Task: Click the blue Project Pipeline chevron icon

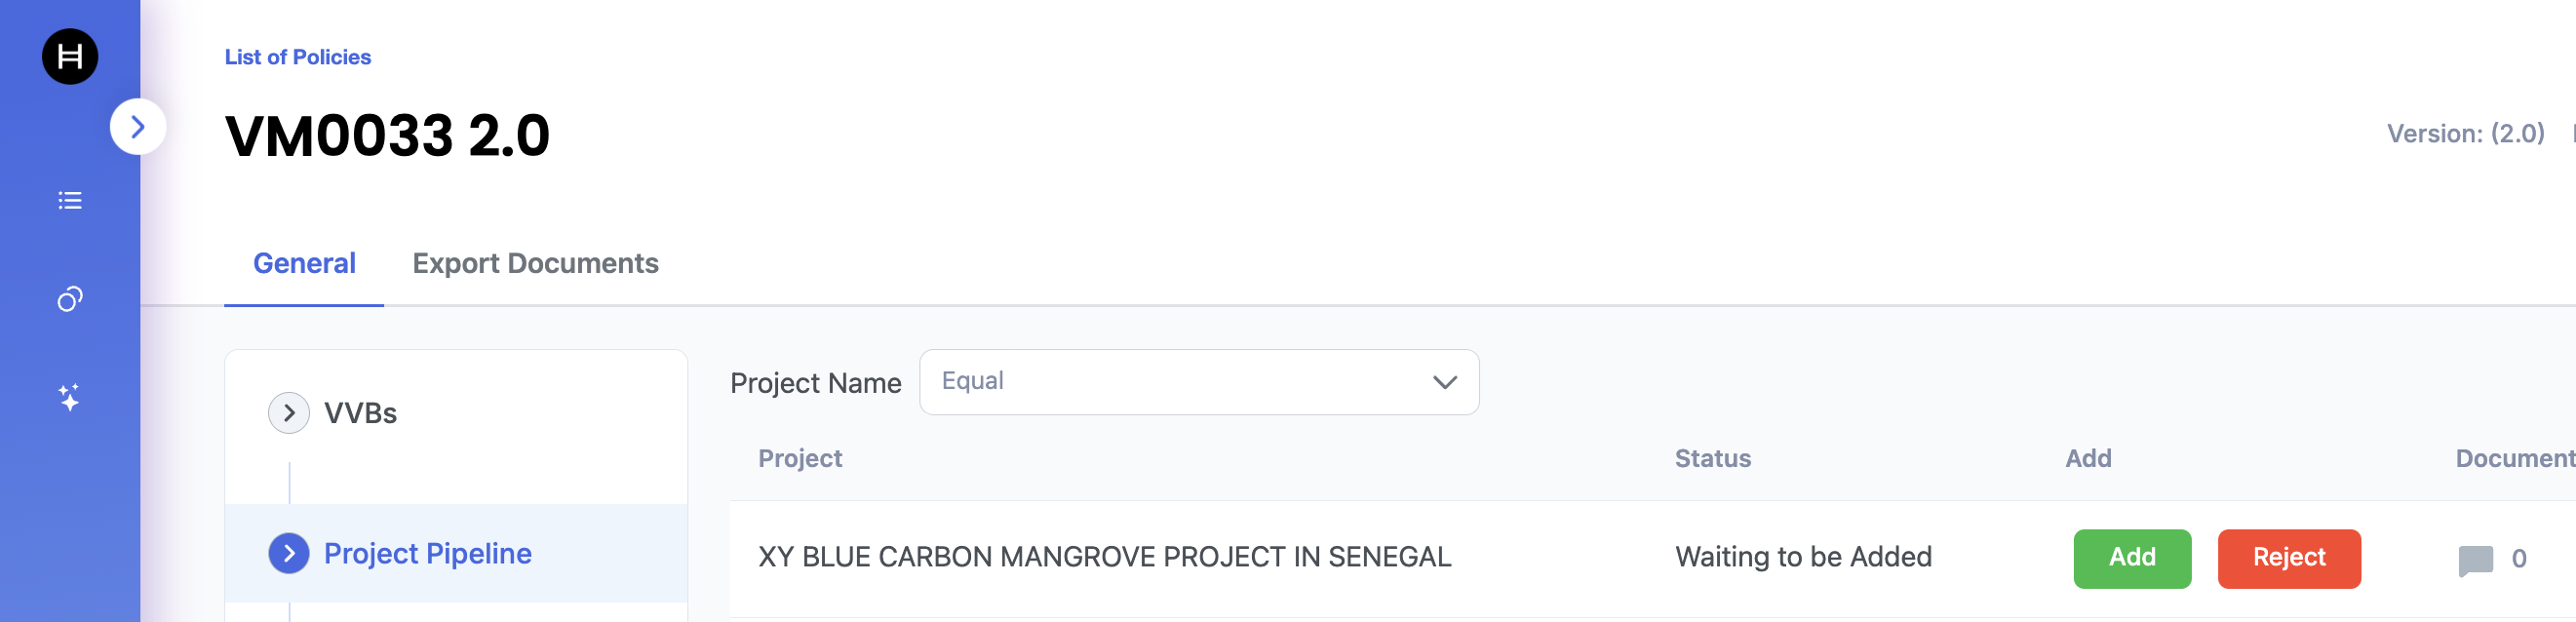Action: [x=289, y=553]
